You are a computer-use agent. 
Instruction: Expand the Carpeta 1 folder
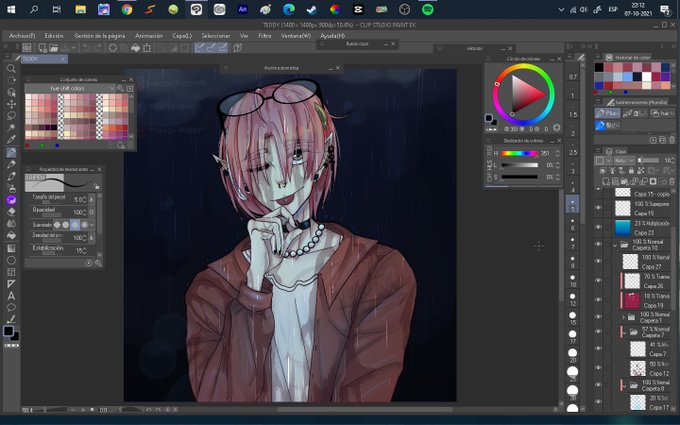pos(623,317)
